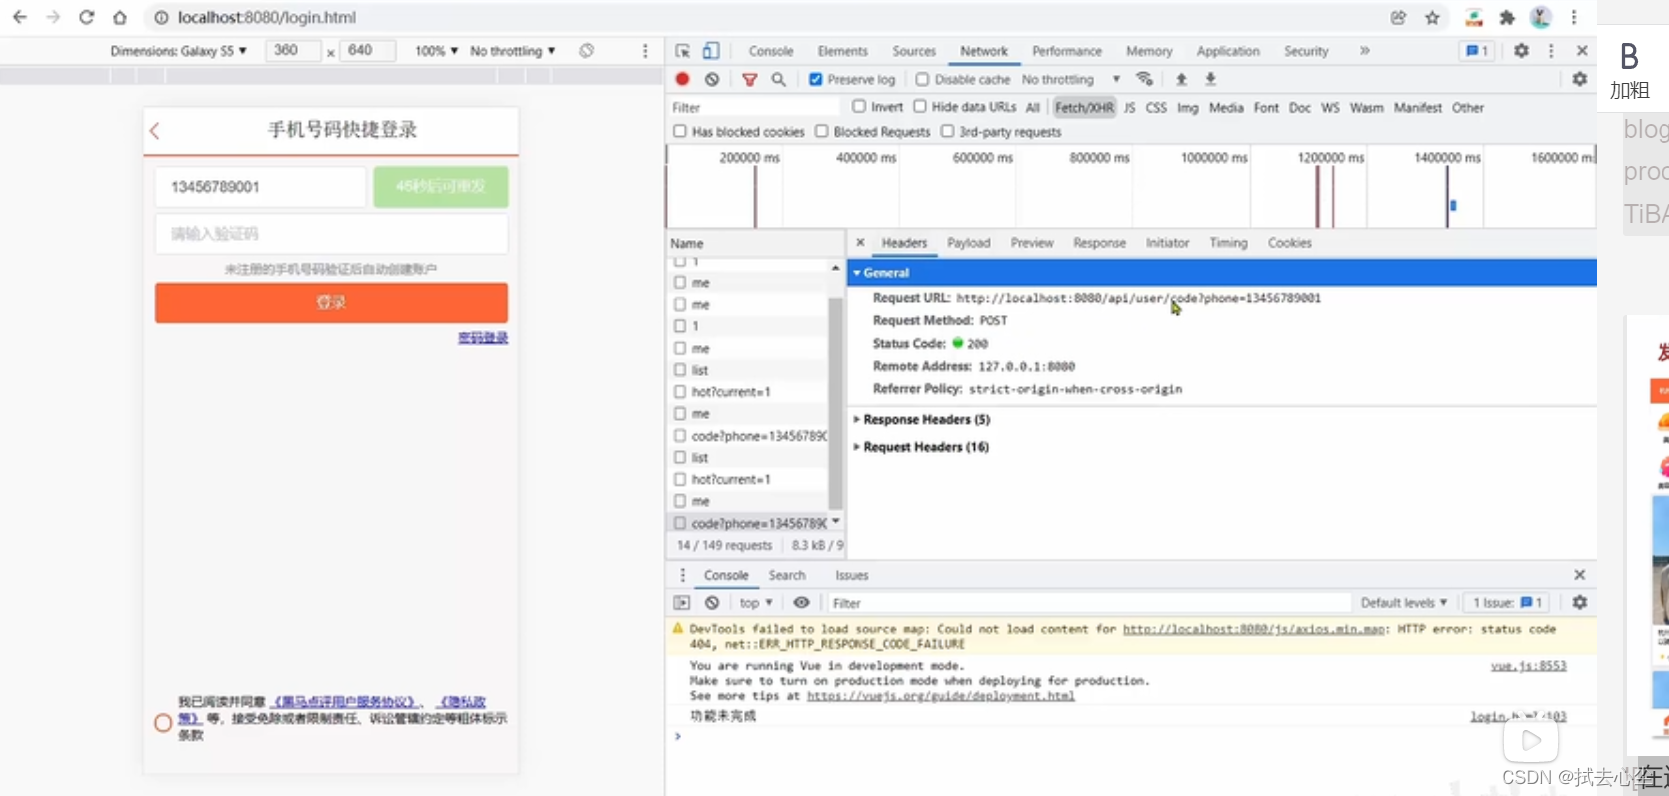Toggle the device toolbar icon
The image size is (1669, 796).
point(710,51)
